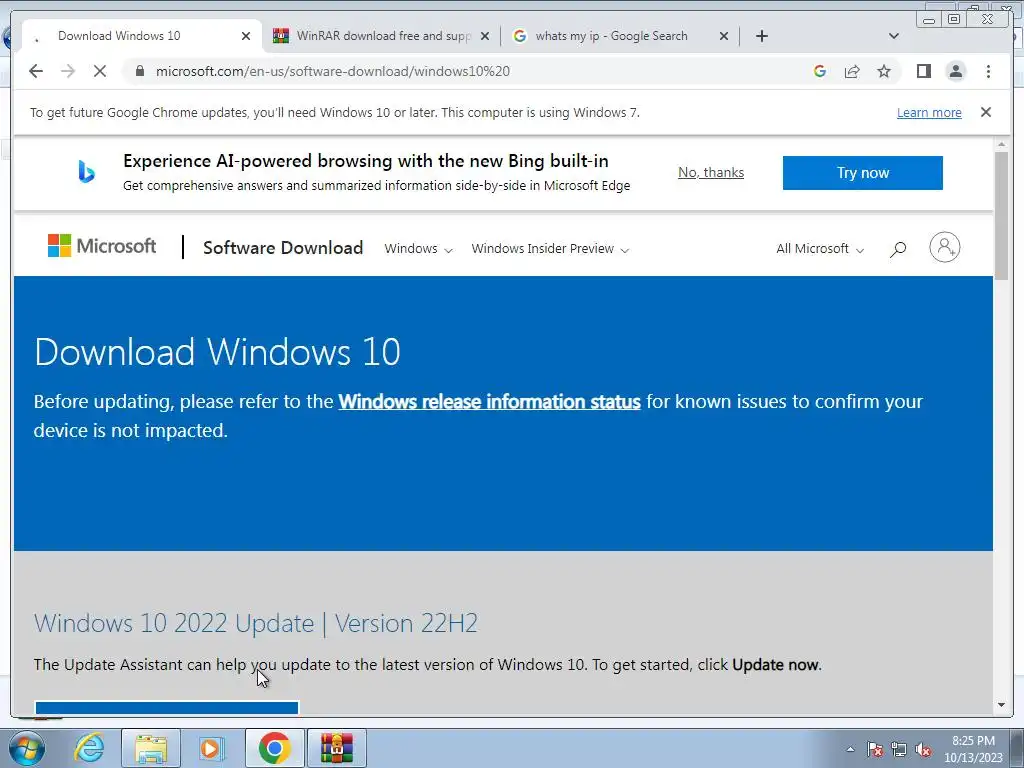Screen dimensions: 1024x768
Task: Click the page vertical scrollbar thumb
Action: [1001, 216]
